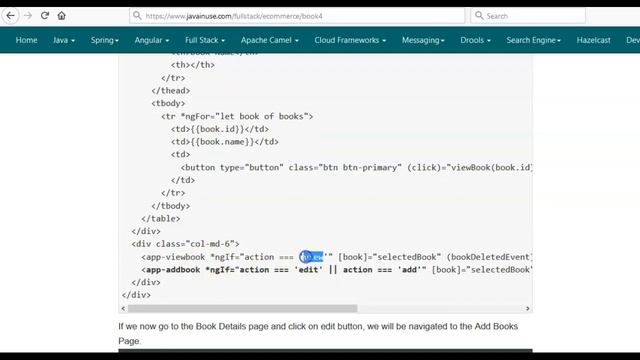Click the 'If we now go to the Book Details' paragraph

(x=318, y=333)
